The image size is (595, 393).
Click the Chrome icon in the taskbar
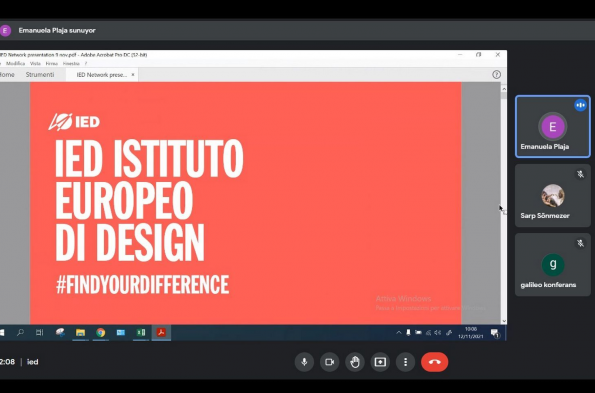point(101,333)
